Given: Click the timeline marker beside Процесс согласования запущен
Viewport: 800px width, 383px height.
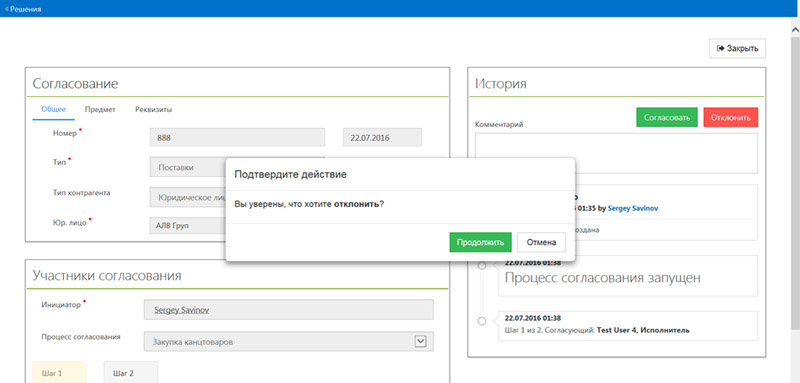Looking at the screenshot, I should [x=481, y=266].
